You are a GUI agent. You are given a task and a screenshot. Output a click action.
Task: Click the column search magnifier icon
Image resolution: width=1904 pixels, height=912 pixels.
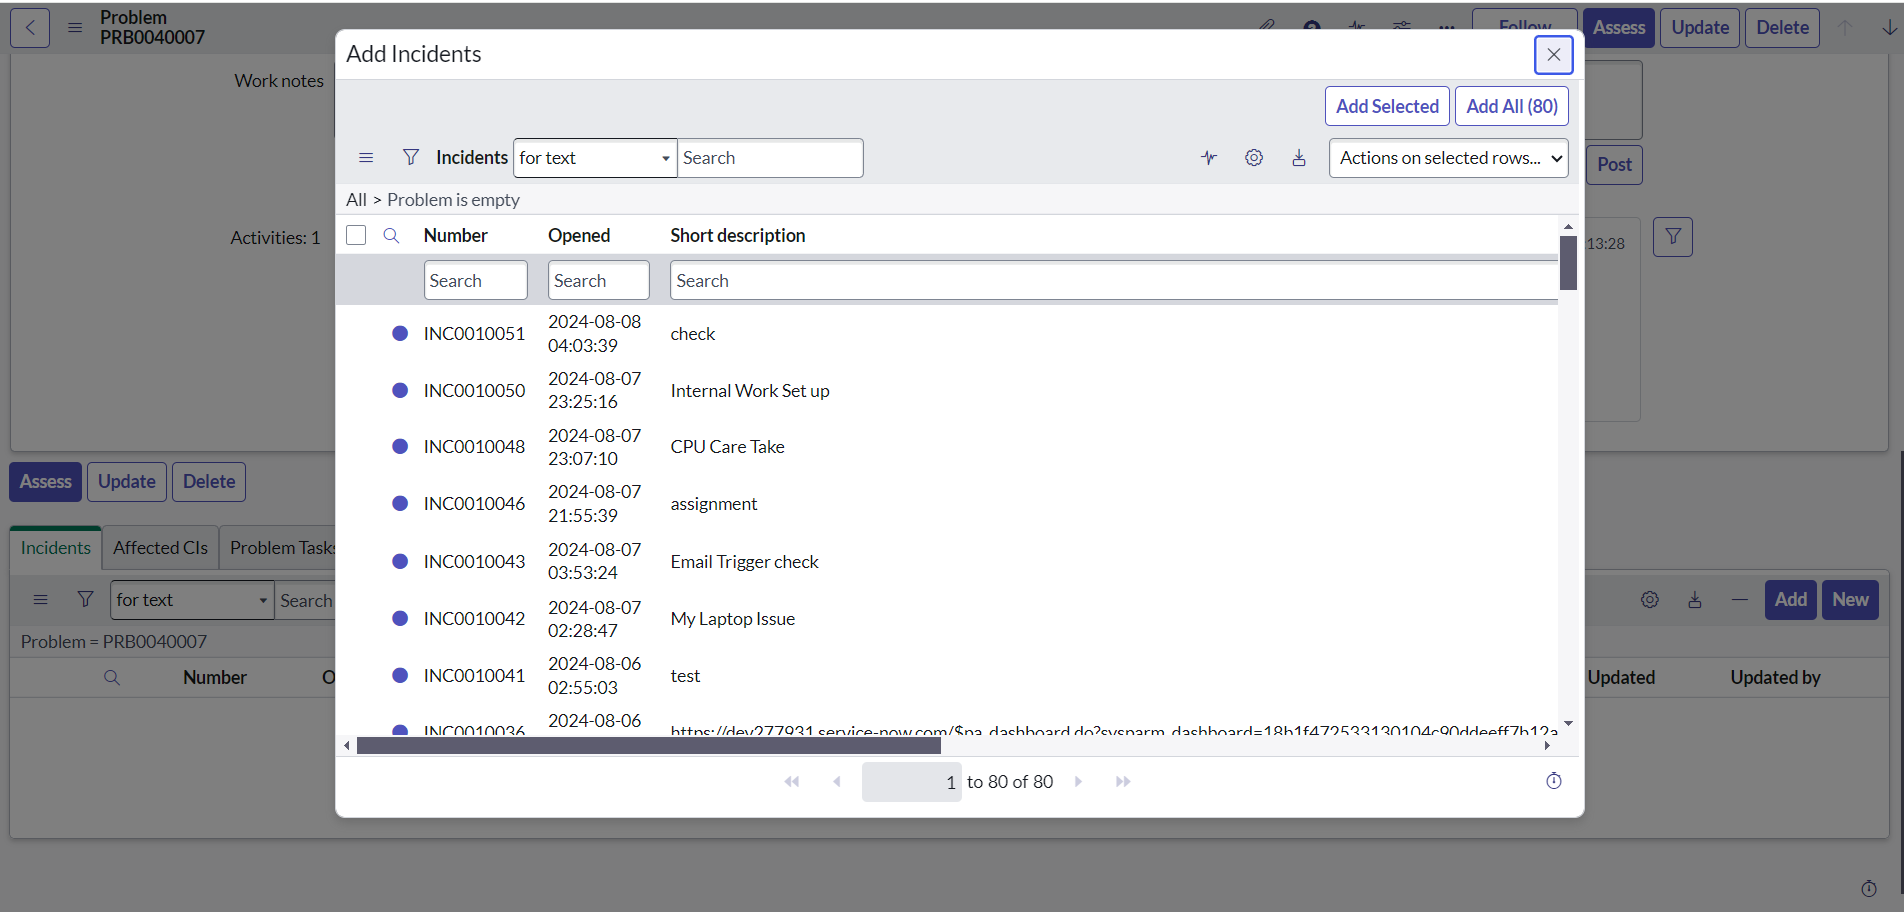coord(391,235)
